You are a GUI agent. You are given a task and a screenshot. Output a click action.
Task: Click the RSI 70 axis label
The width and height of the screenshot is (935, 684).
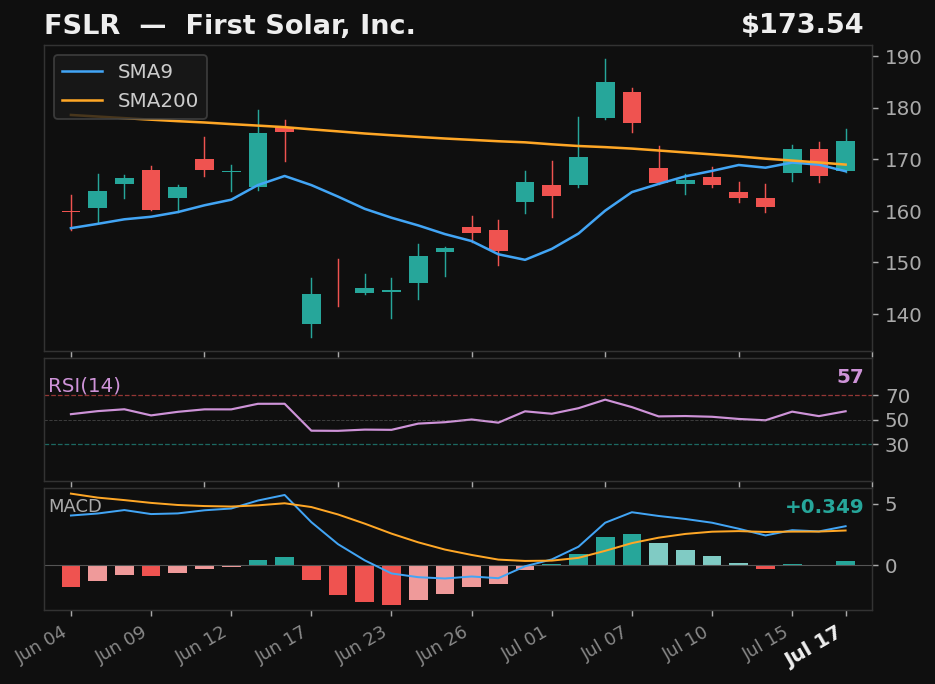point(897,396)
